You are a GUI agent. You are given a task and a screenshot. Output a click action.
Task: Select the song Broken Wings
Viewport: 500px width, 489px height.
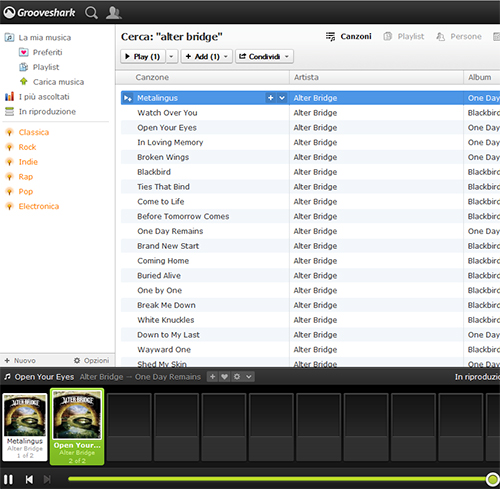coord(163,157)
